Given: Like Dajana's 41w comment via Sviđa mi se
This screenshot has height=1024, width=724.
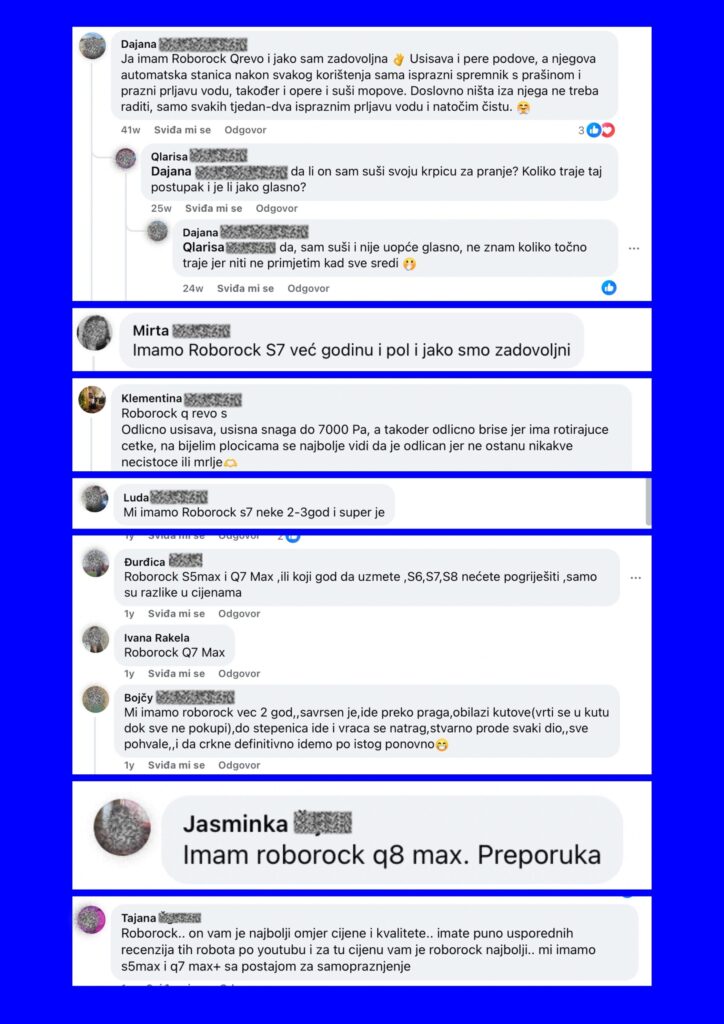Looking at the screenshot, I should [182, 130].
